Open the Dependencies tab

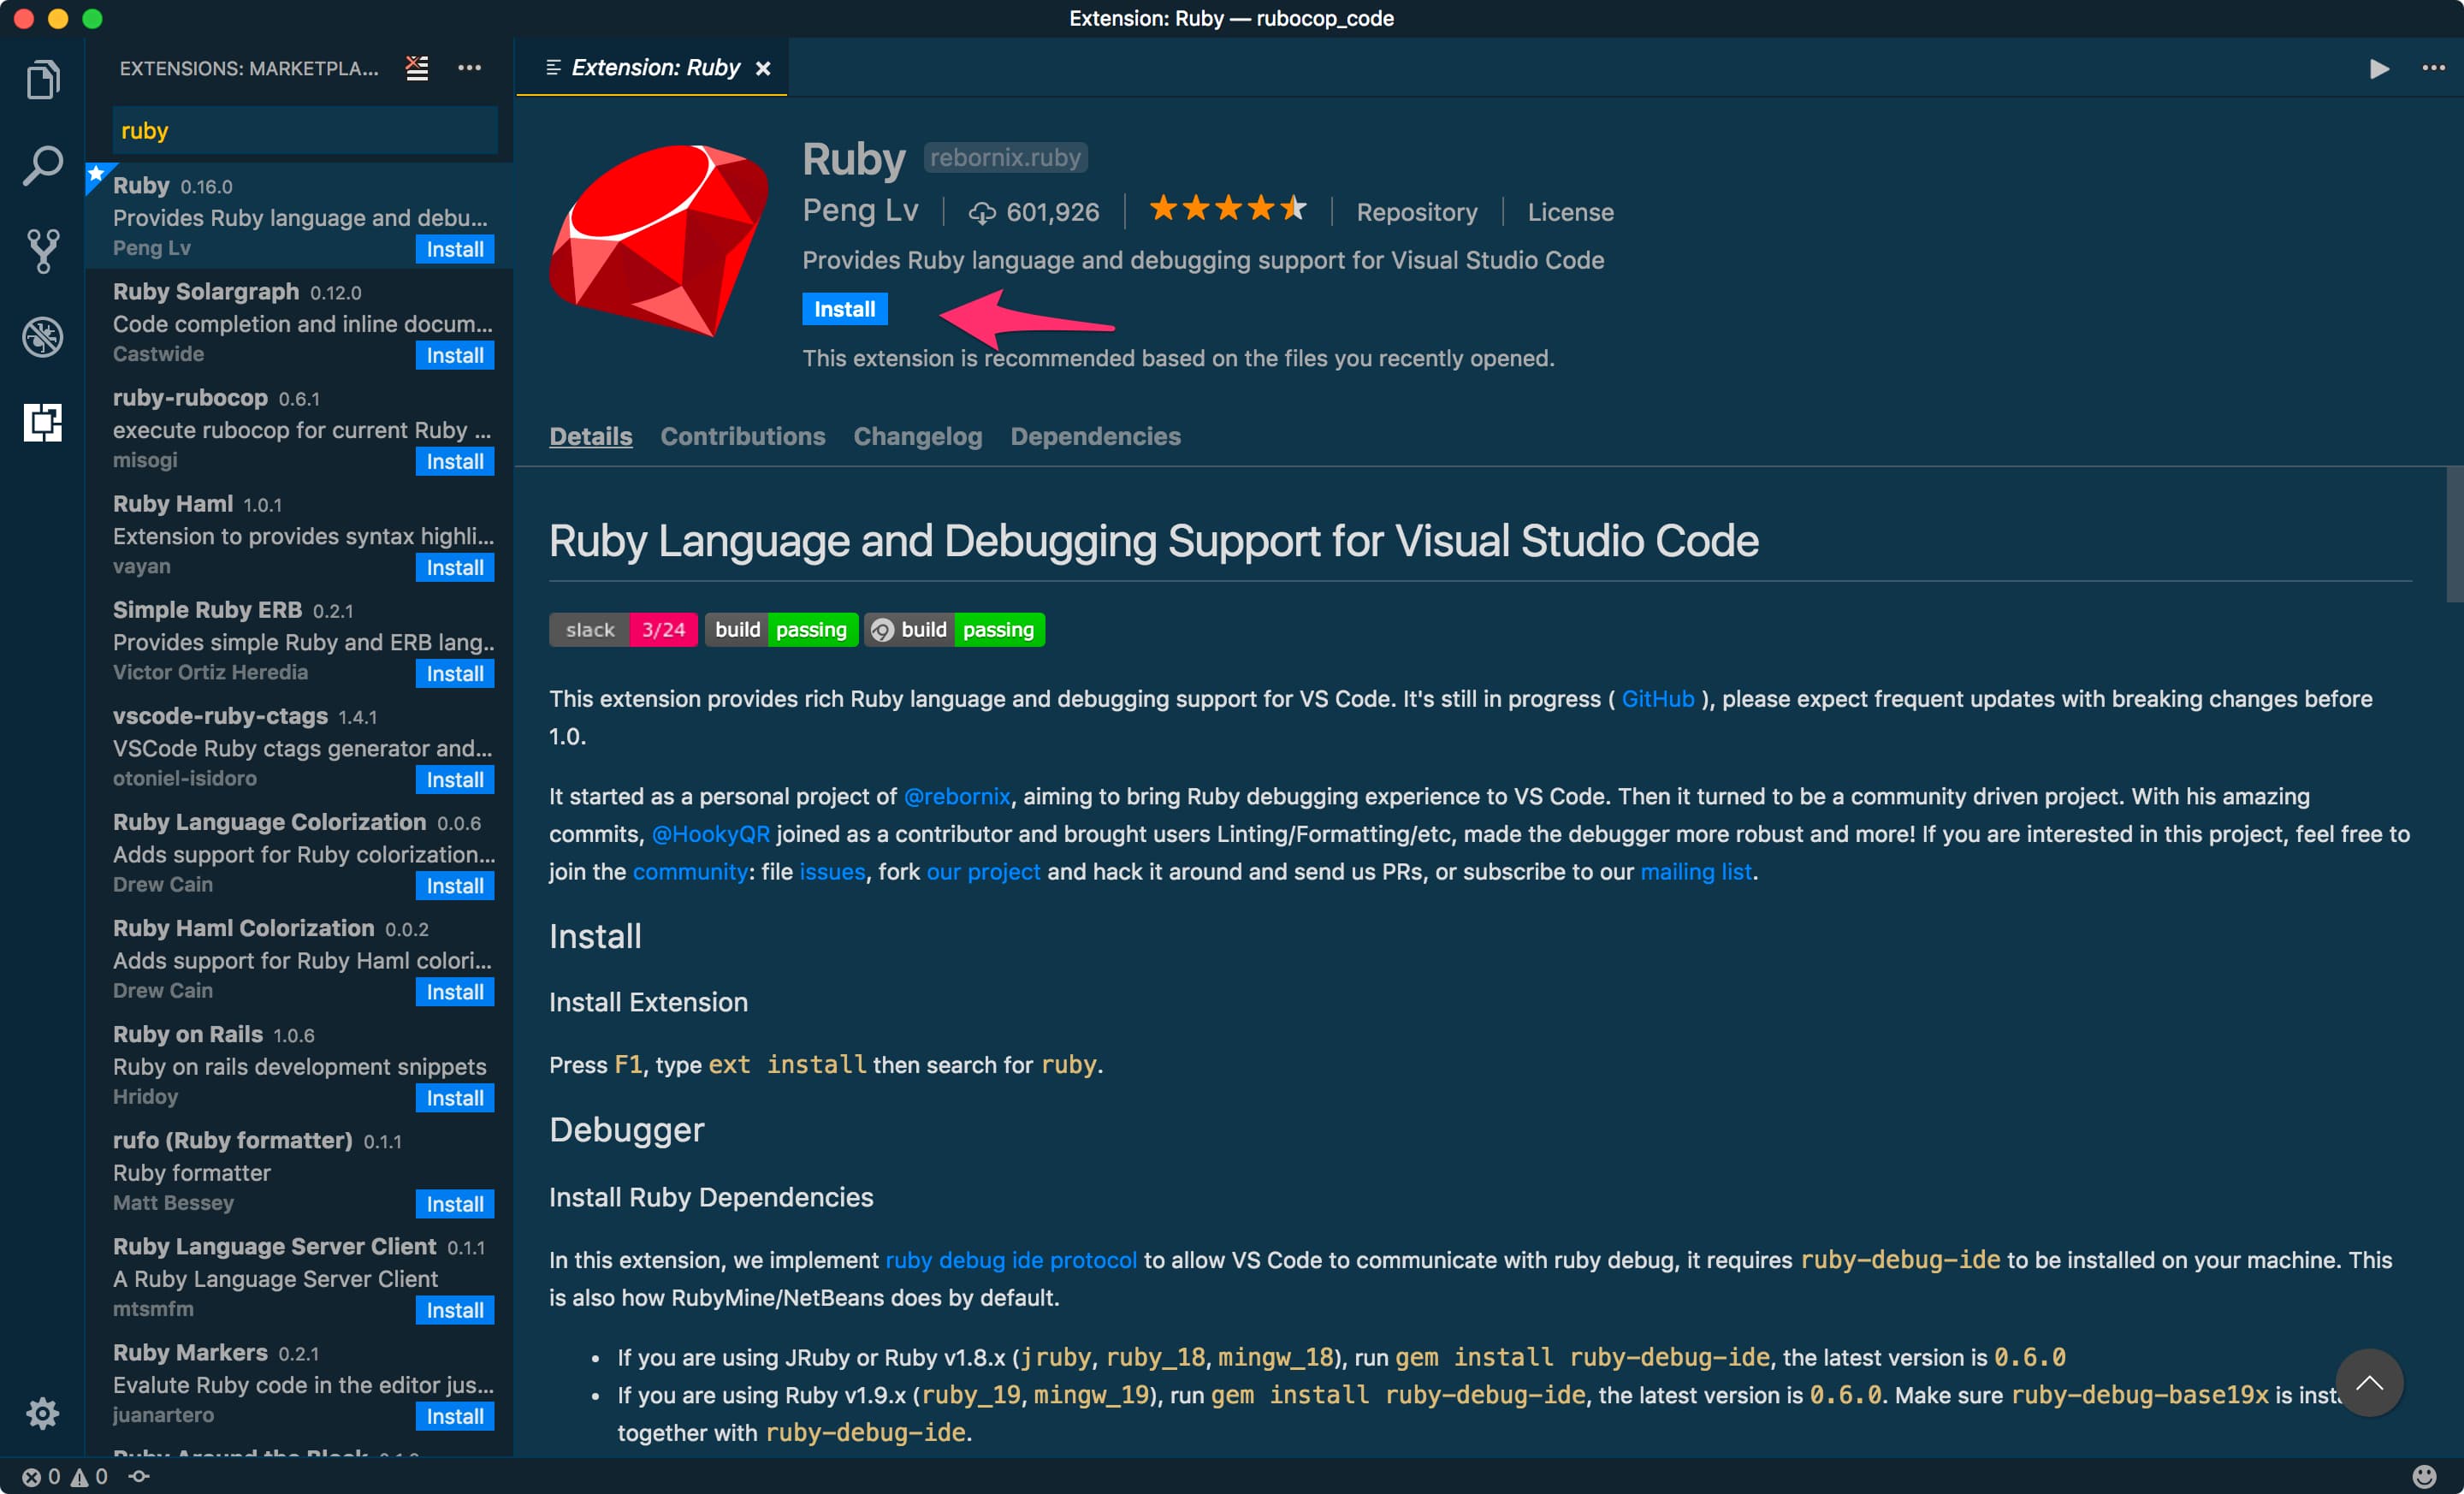tap(1093, 436)
